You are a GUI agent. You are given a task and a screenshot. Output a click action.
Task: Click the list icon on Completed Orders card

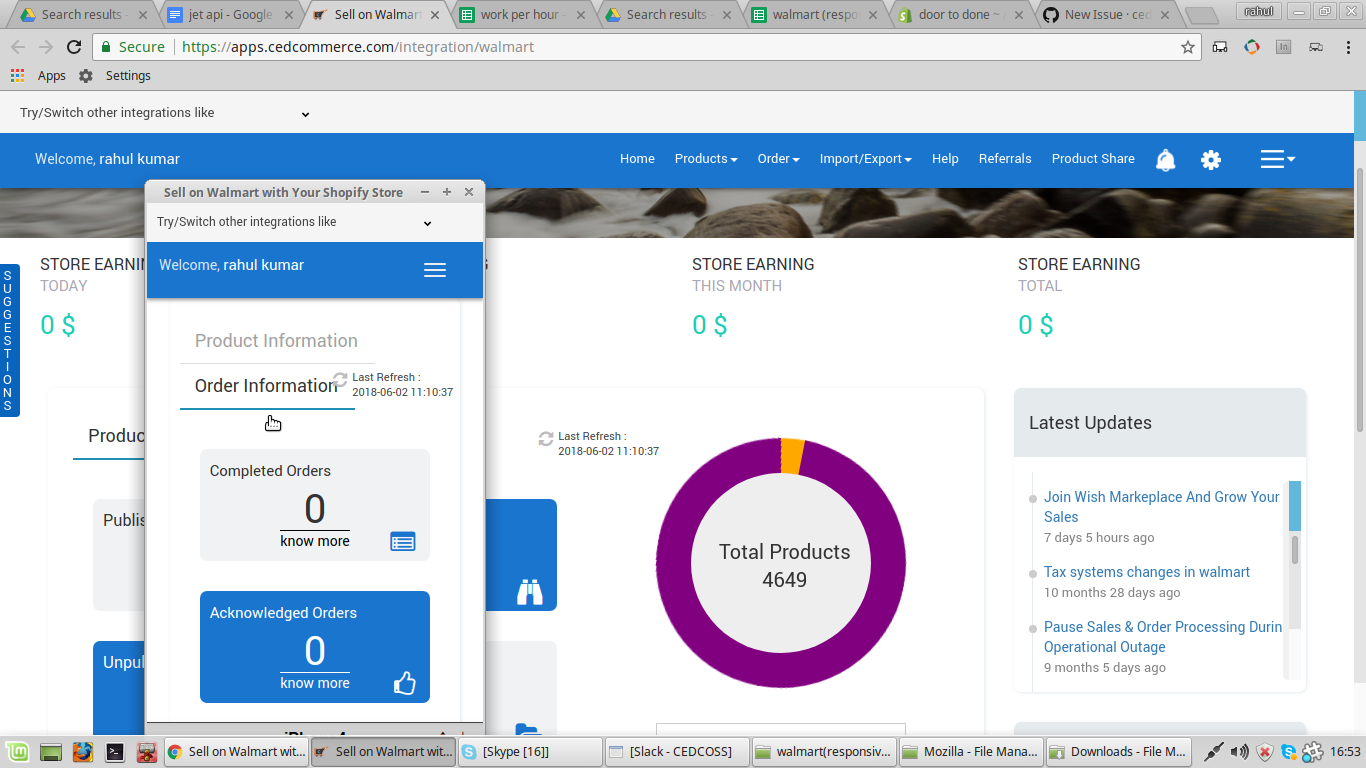tap(402, 541)
